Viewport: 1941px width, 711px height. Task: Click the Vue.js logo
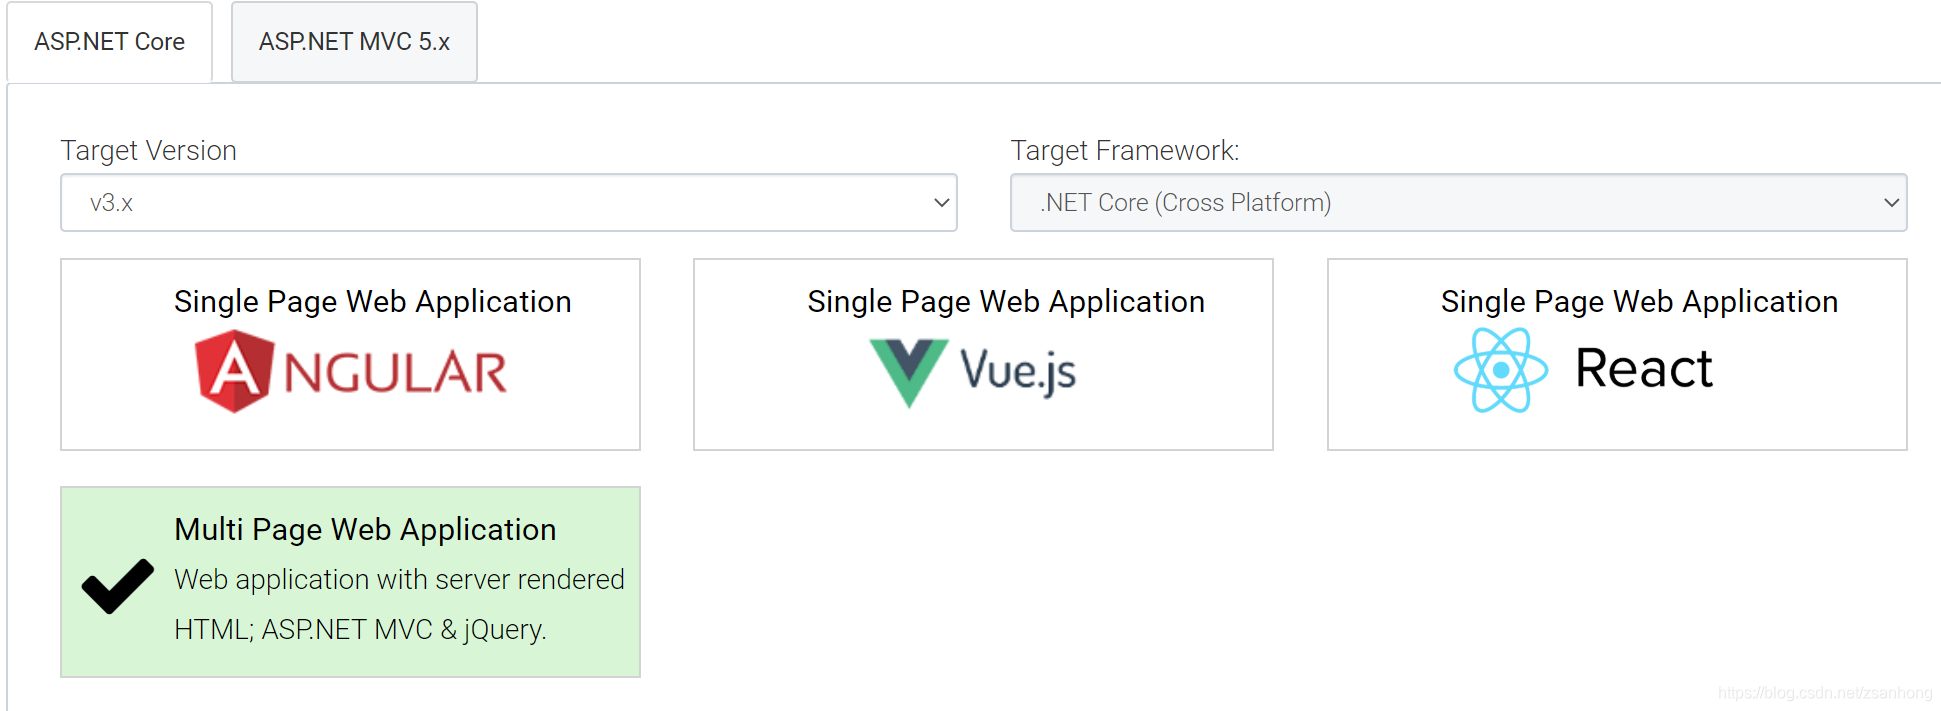(973, 372)
